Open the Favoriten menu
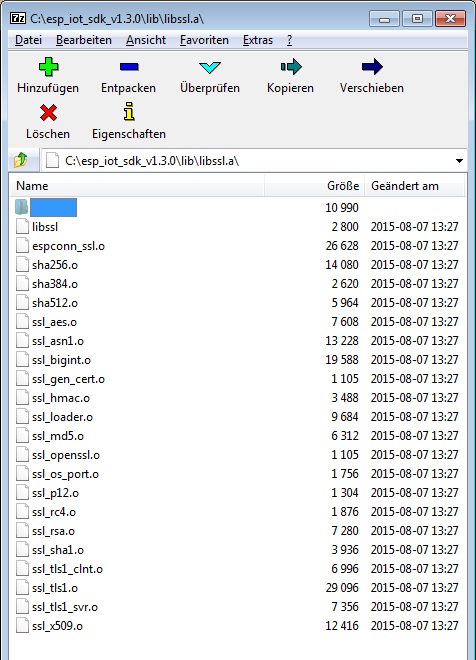This screenshot has width=476, height=660. point(204,40)
